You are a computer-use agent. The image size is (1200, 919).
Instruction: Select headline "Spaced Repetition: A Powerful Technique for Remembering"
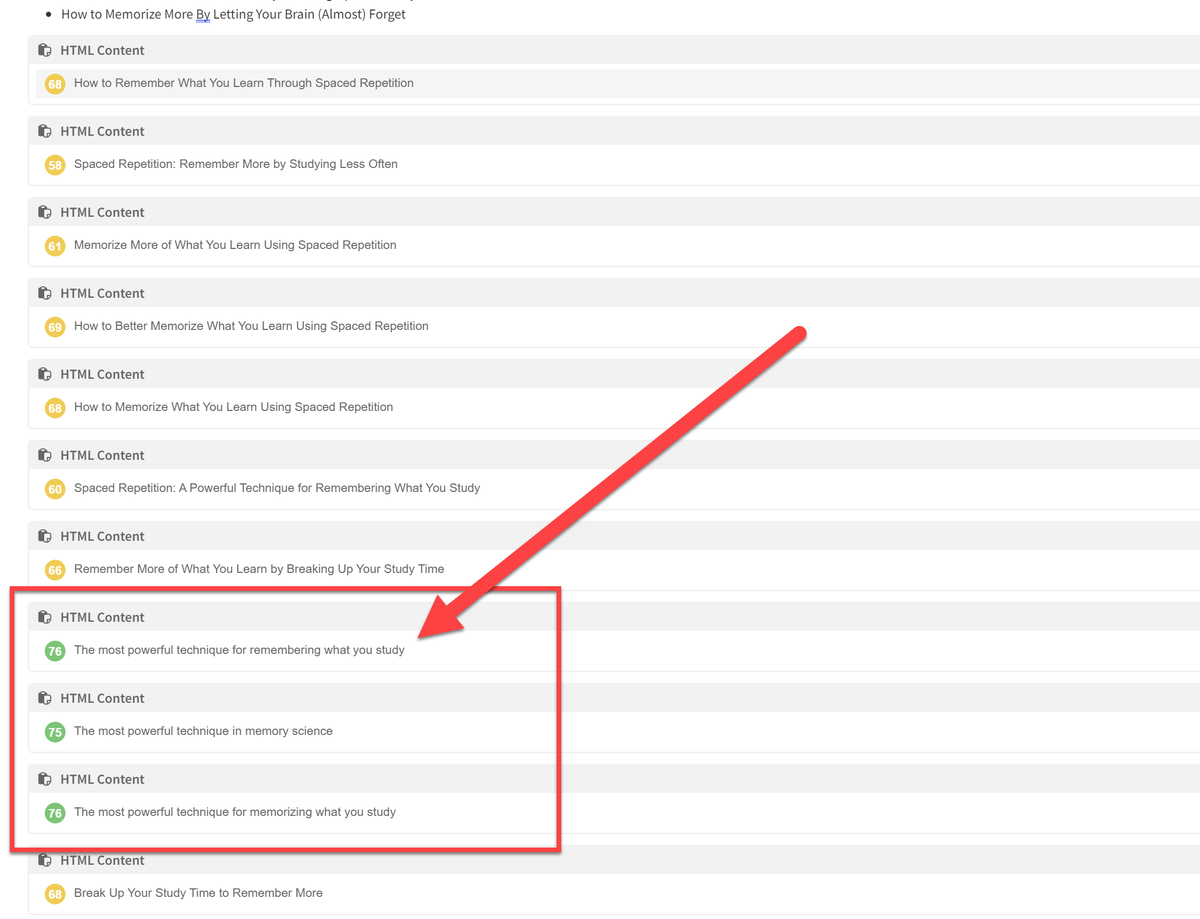(276, 488)
